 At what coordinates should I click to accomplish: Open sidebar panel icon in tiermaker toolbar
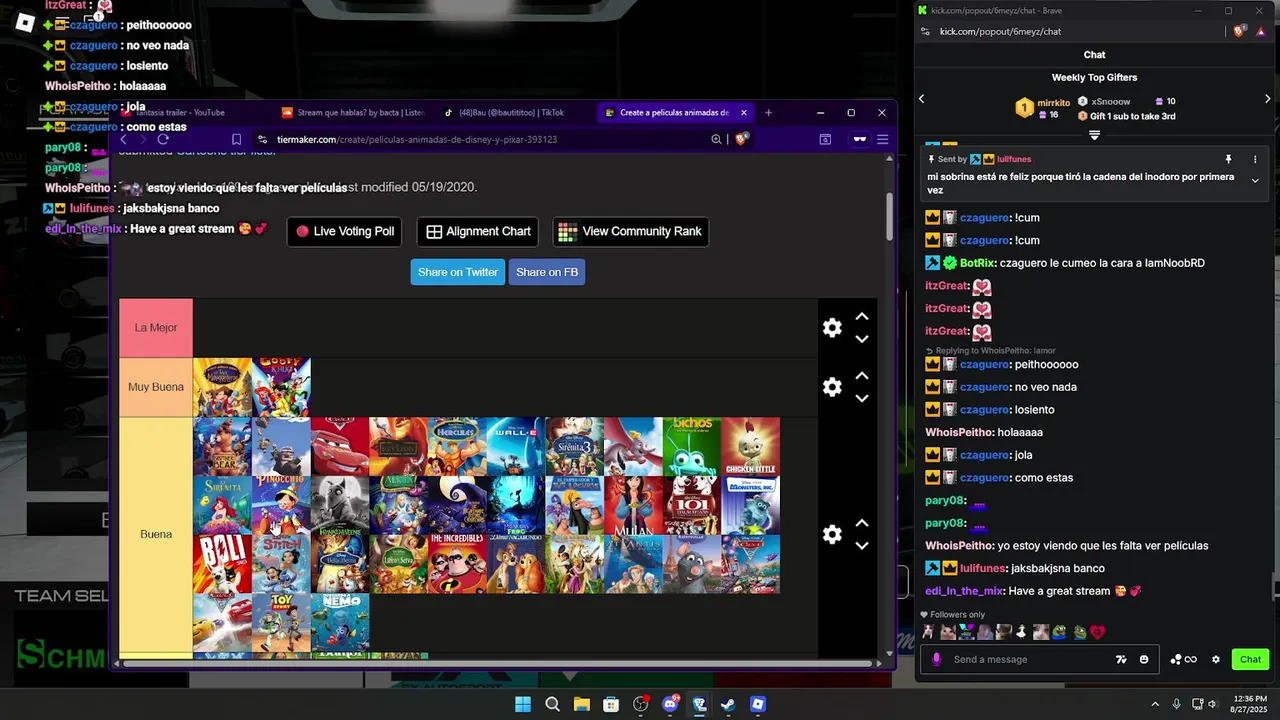[x=825, y=139]
